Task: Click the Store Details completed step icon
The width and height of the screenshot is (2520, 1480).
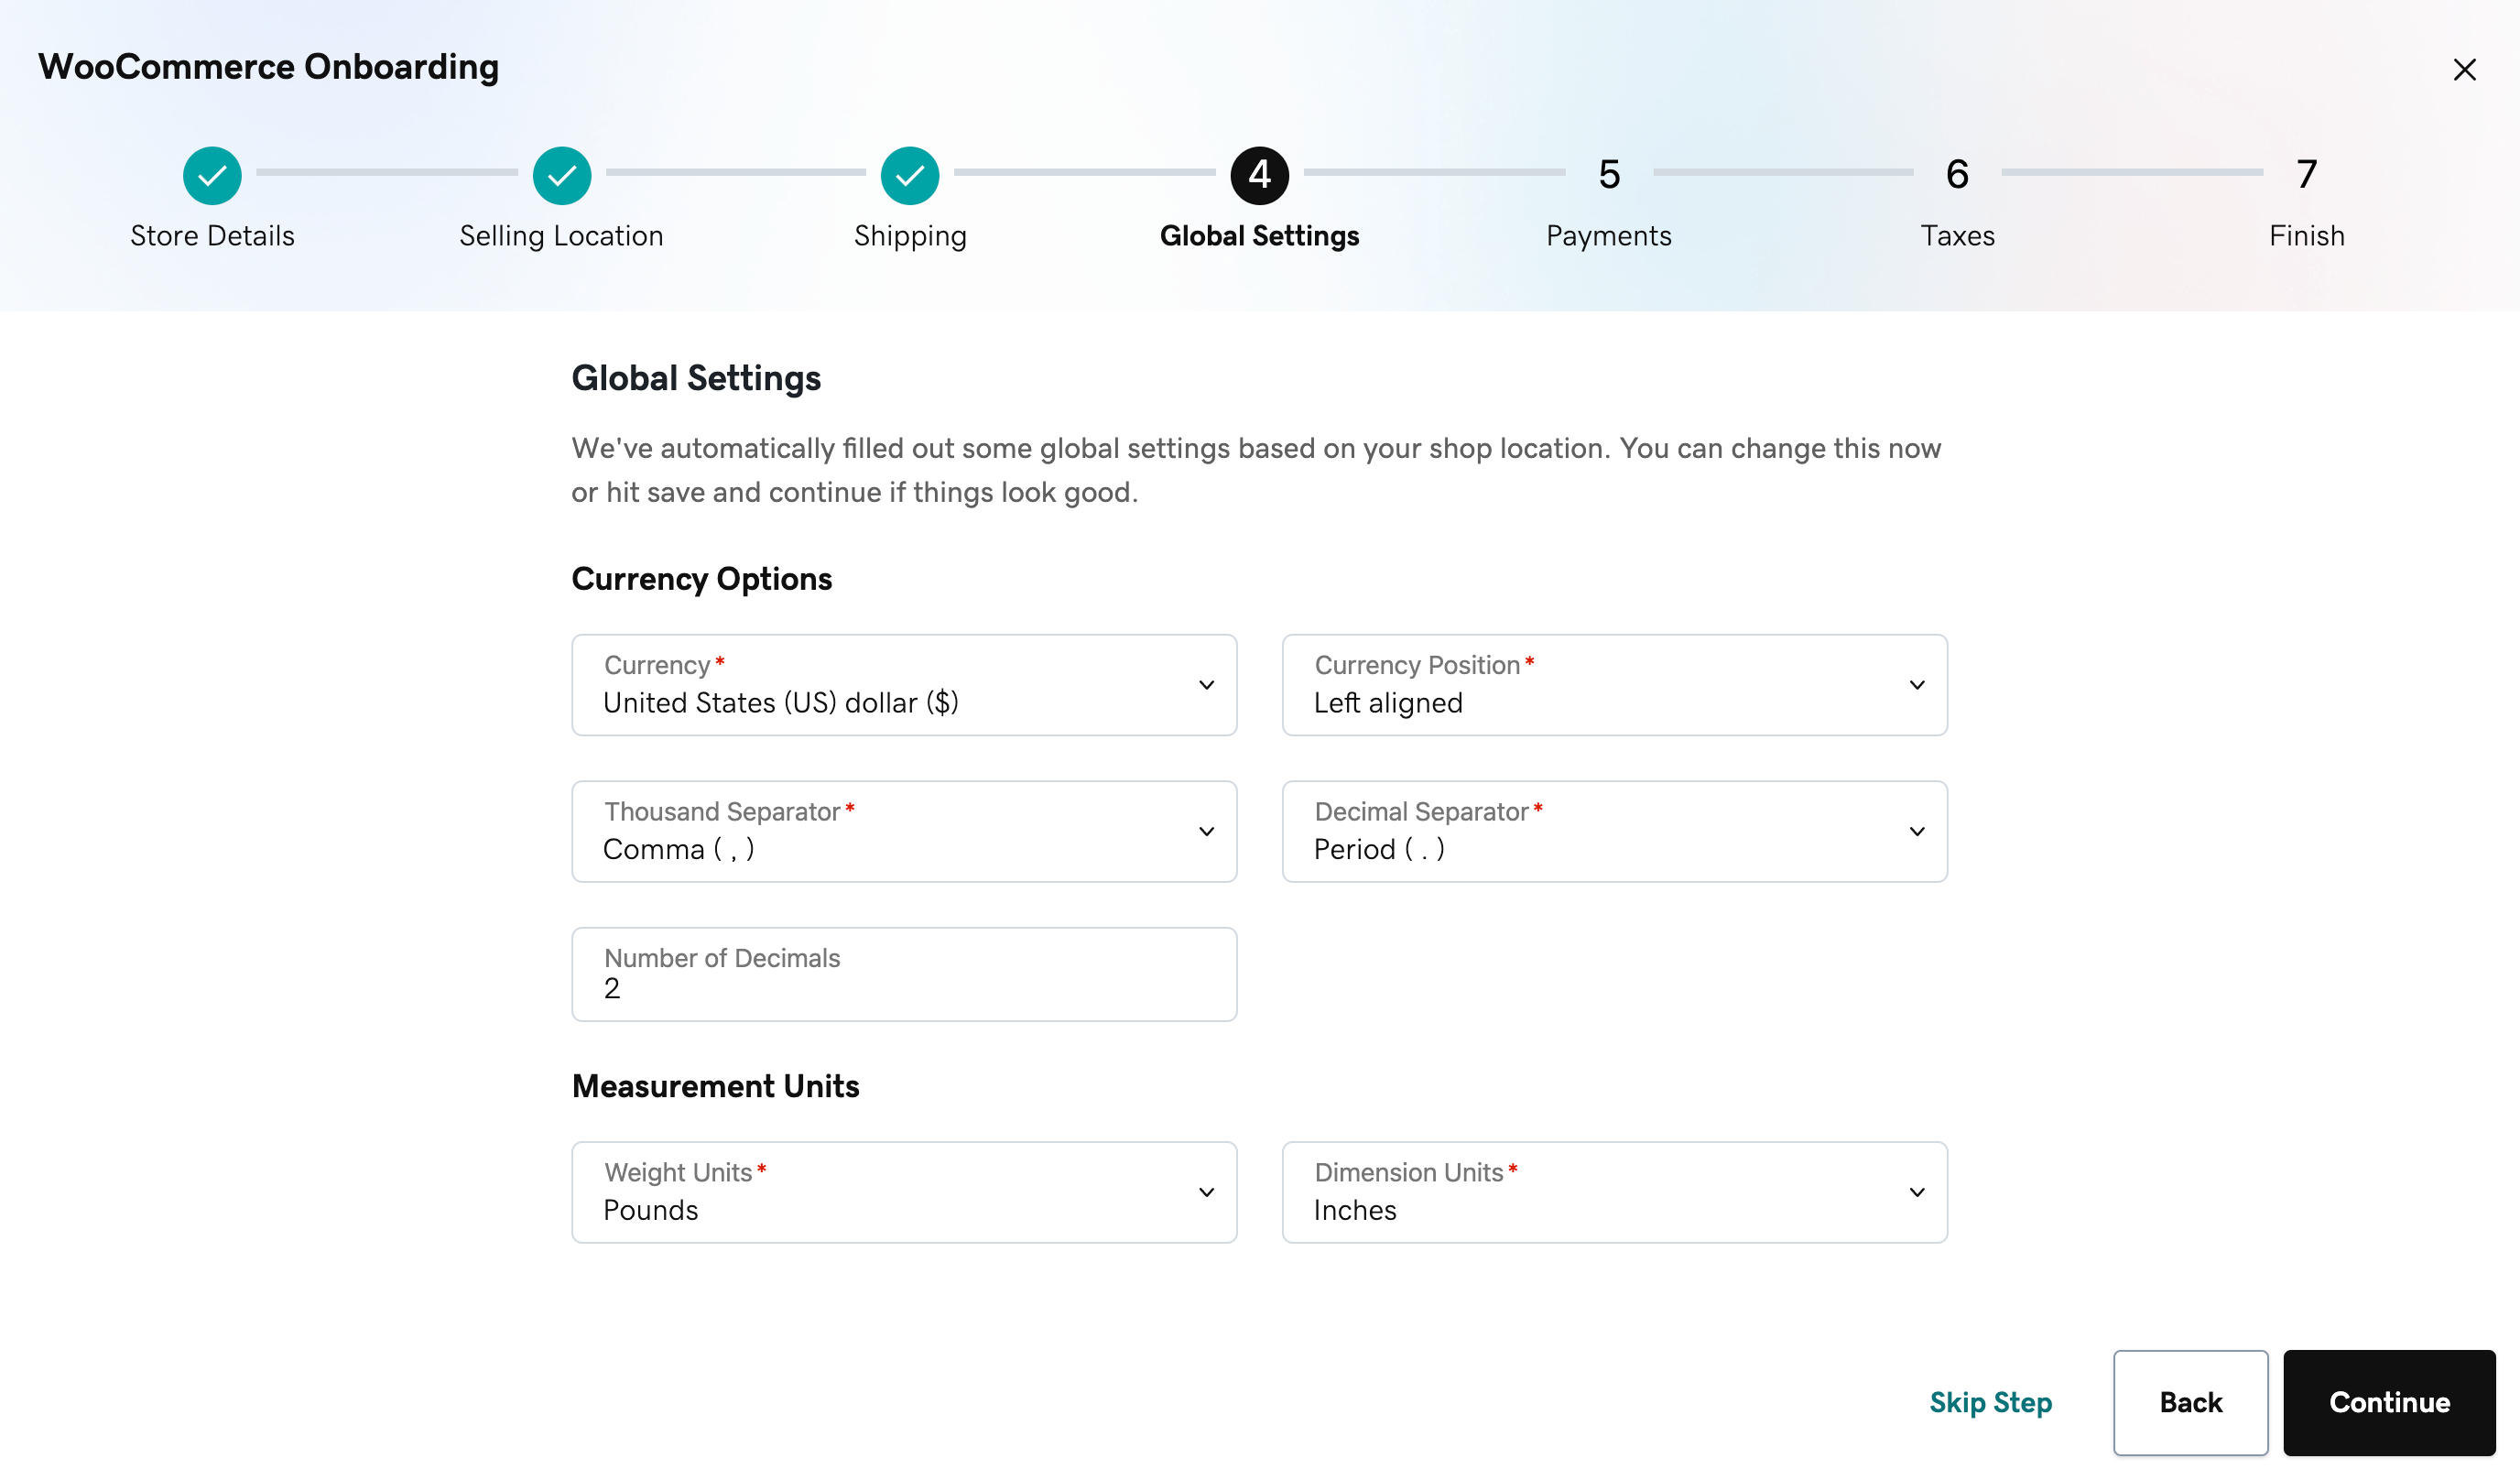Action: 212,174
